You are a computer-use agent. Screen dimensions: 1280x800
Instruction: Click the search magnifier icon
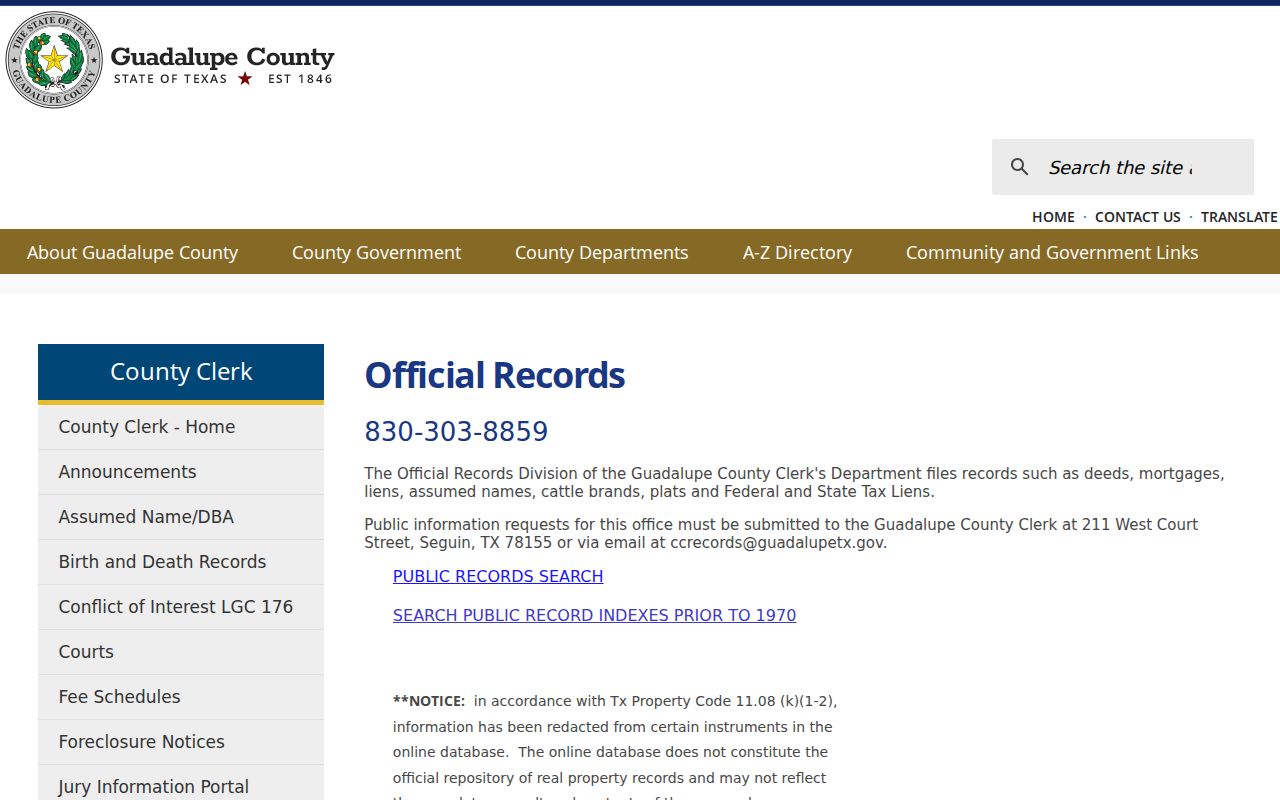point(1019,167)
